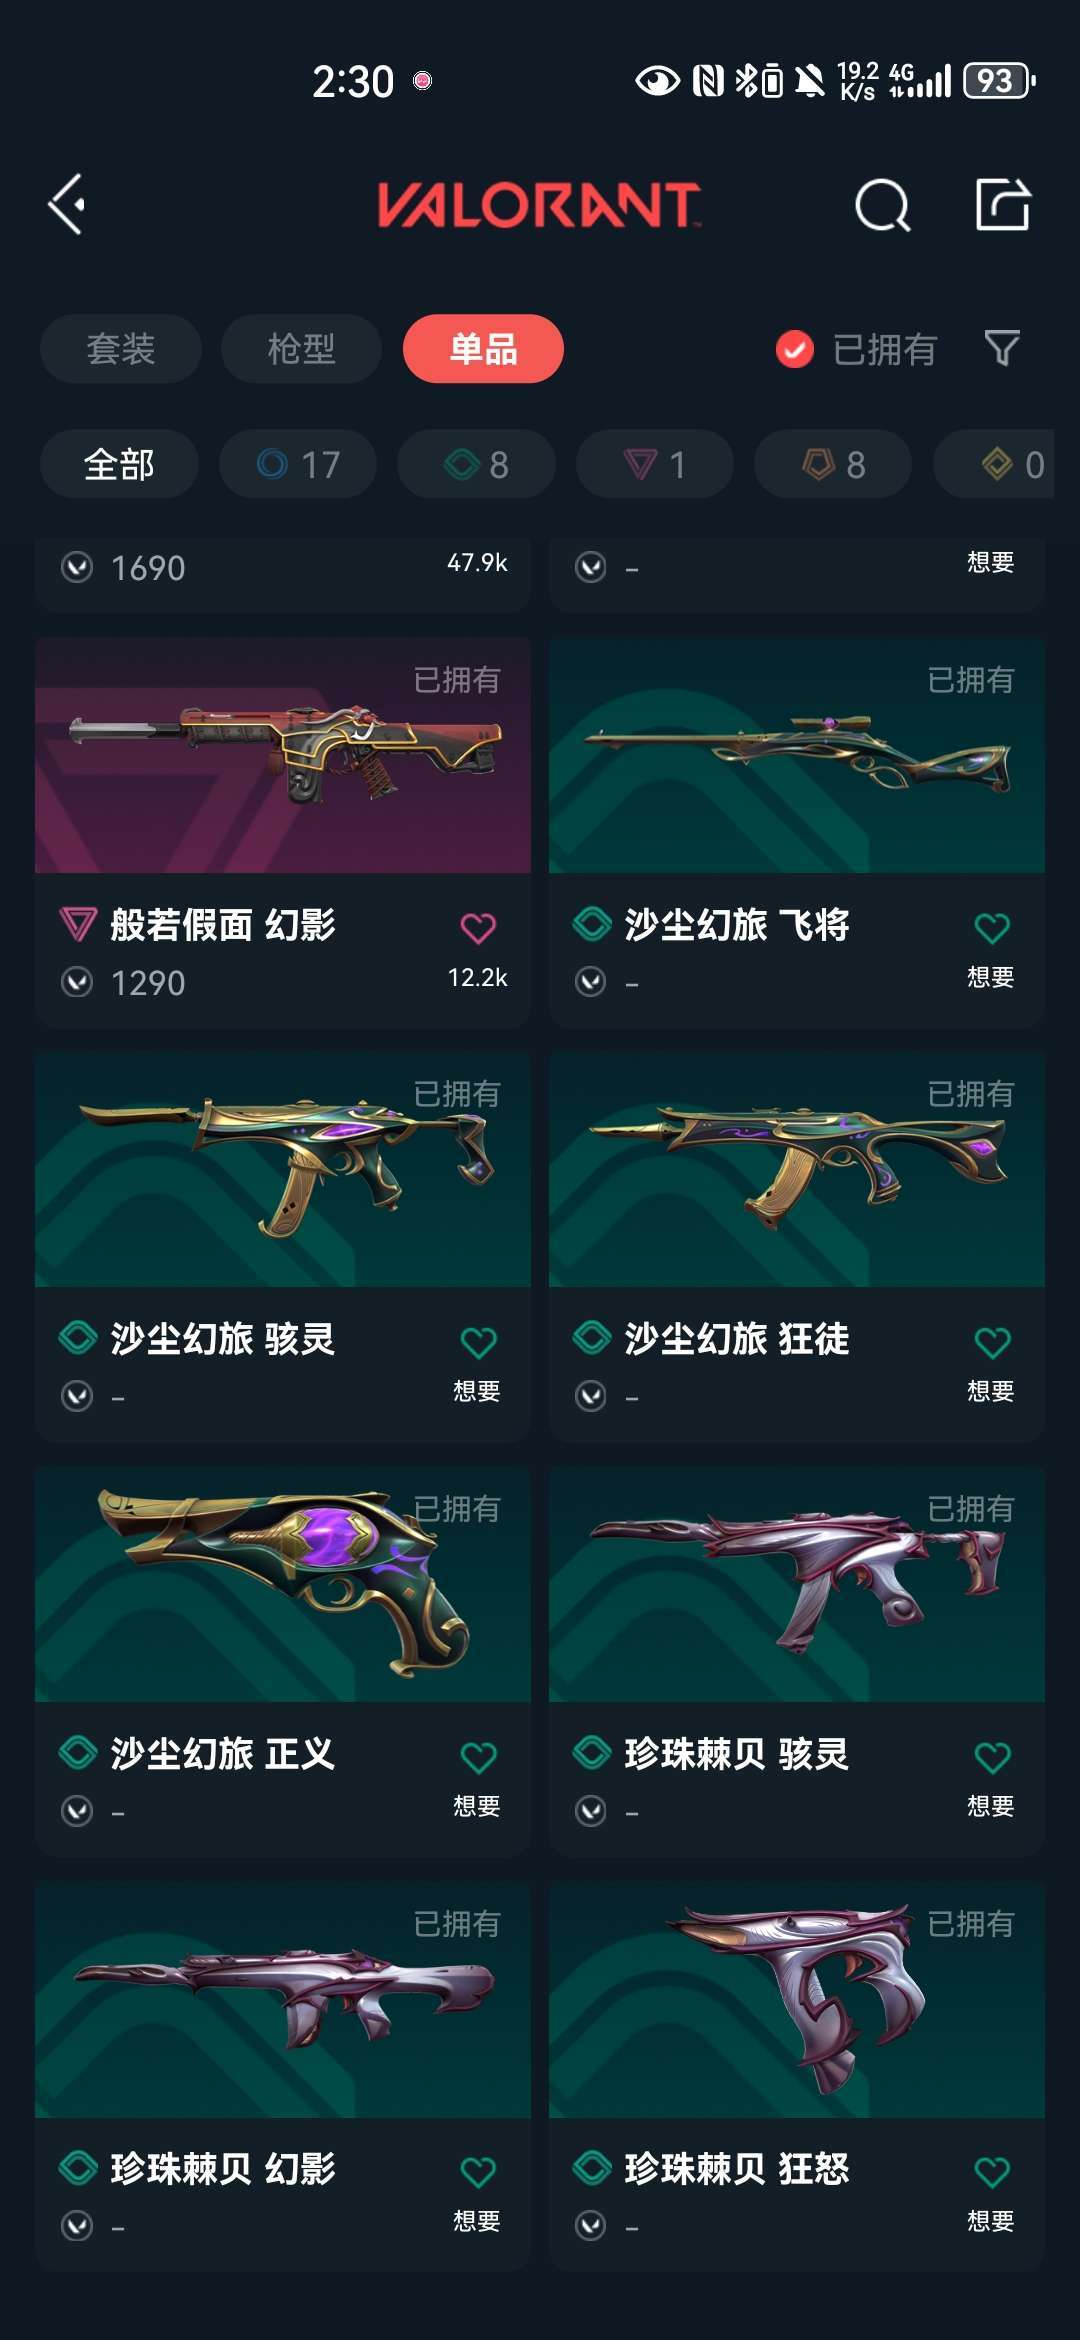Viewport: 1080px width, 2340px height.
Task: Tap the back arrow icon
Action: pyautogui.click(x=67, y=205)
